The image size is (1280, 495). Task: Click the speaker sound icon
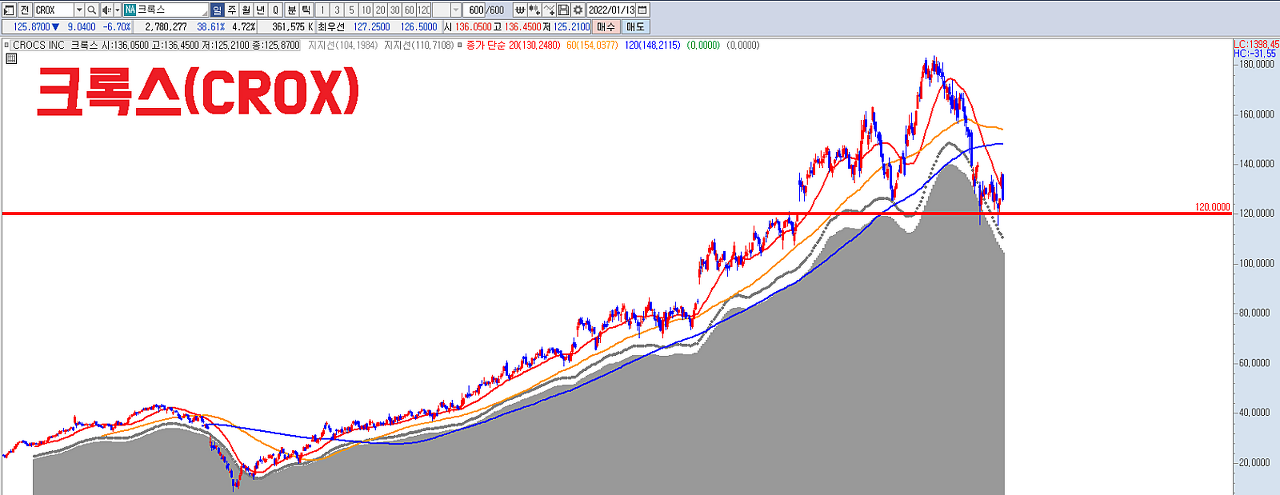pos(106,9)
